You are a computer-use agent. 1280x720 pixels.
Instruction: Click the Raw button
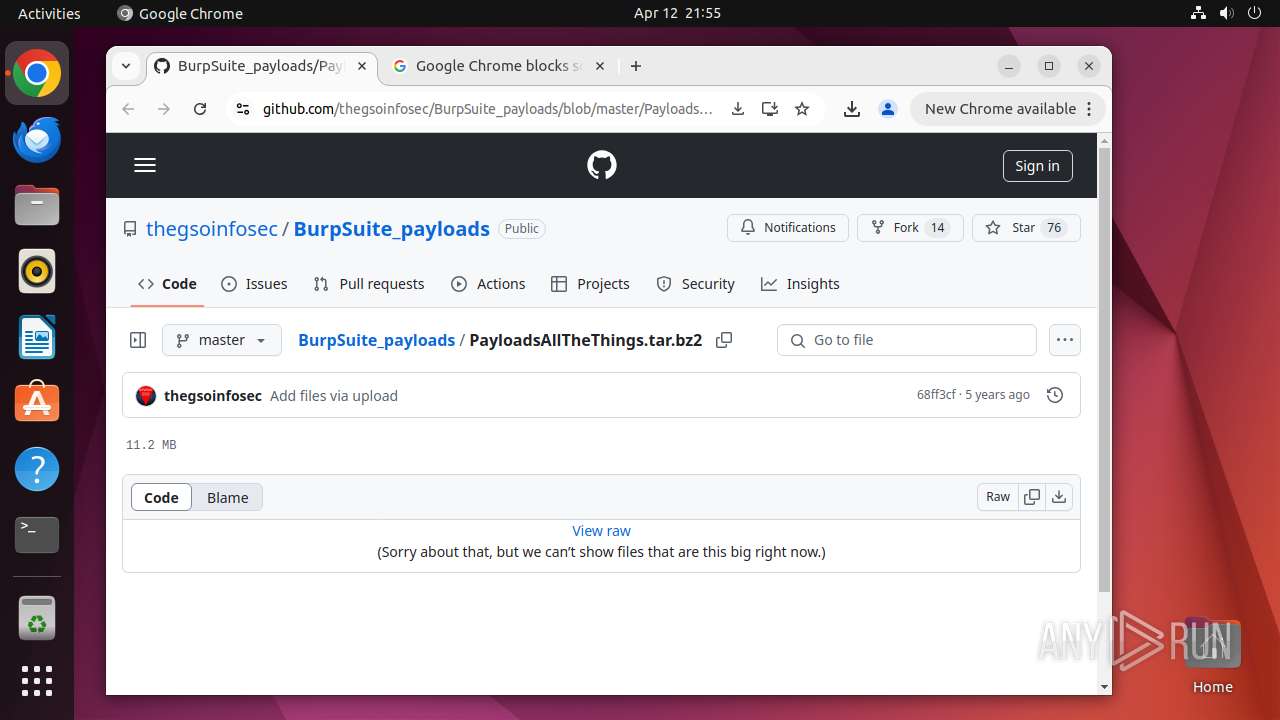tap(998, 497)
